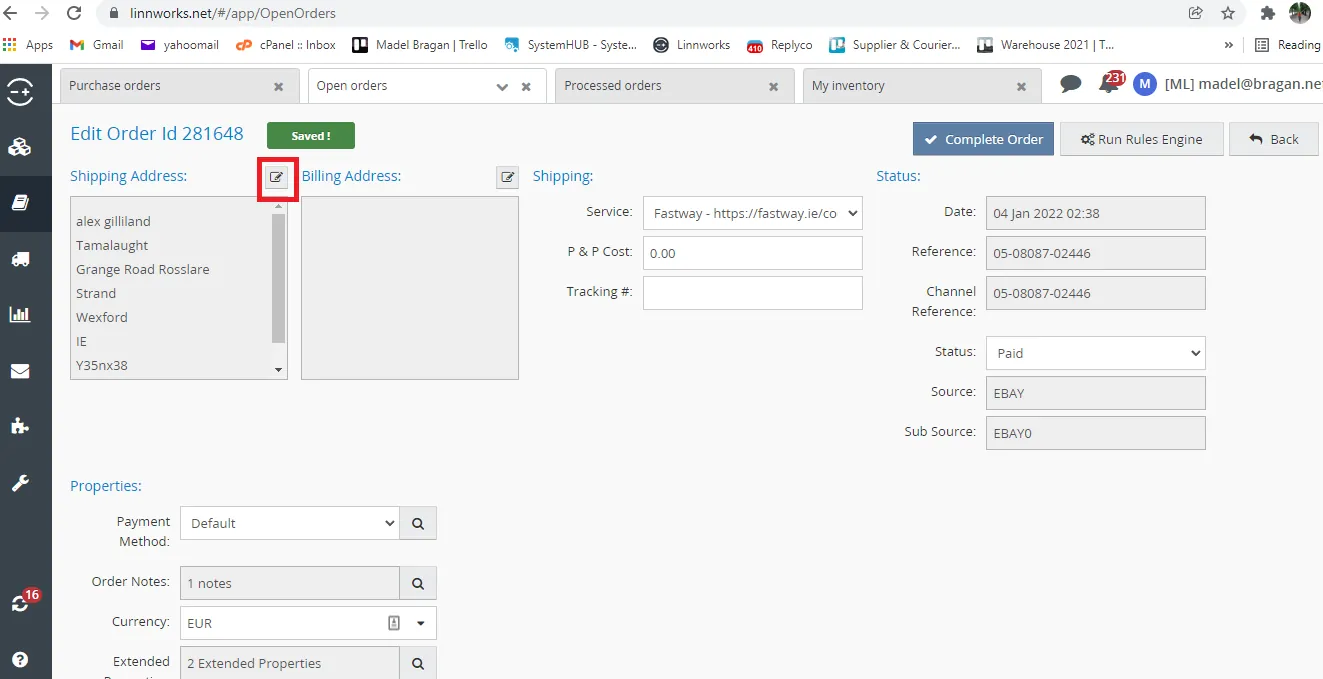The image size is (1323, 679).
Task: Open the Orders sidebar icon
Action: pyautogui.click(x=20, y=203)
